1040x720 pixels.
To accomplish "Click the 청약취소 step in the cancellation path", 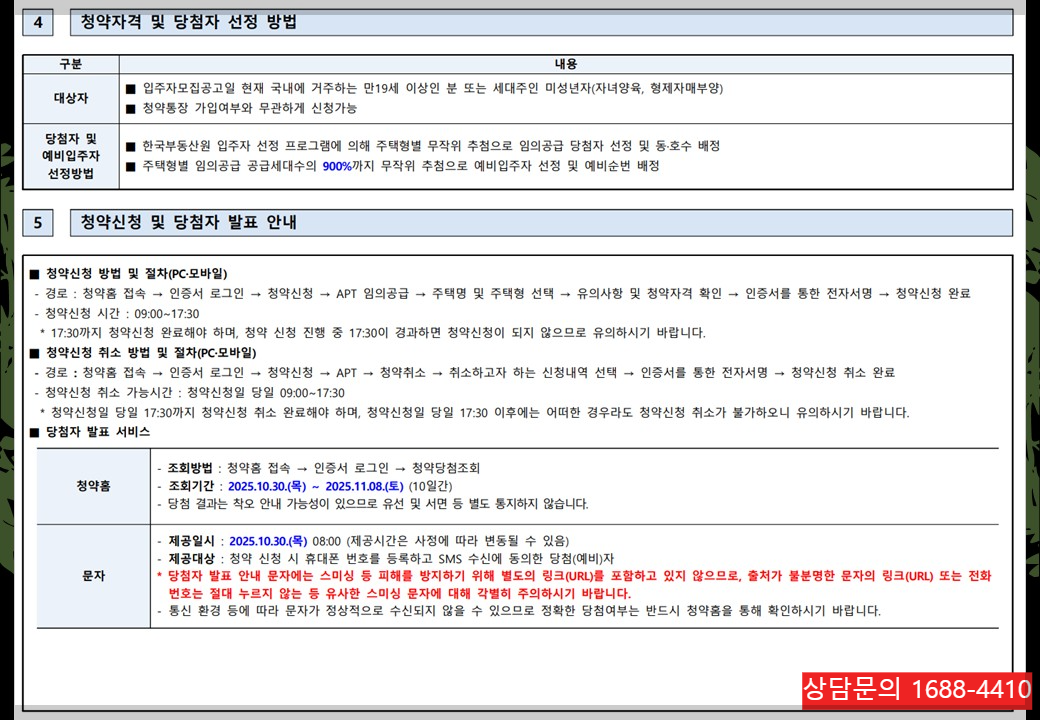I will click(x=403, y=373).
